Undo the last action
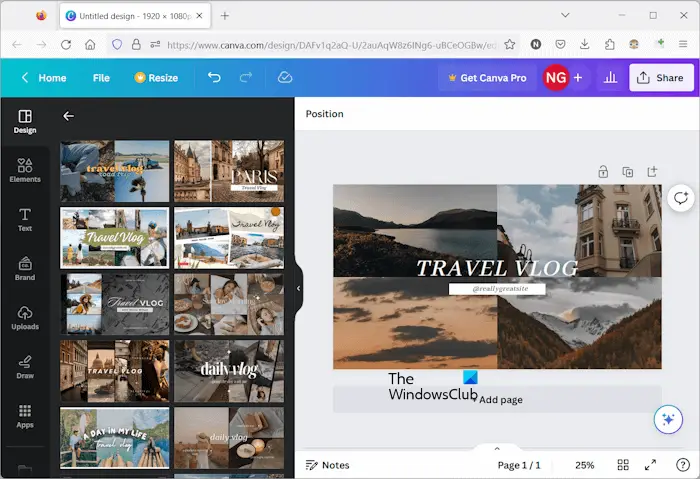This screenshot has width=700, height=479. click(214, 78)
